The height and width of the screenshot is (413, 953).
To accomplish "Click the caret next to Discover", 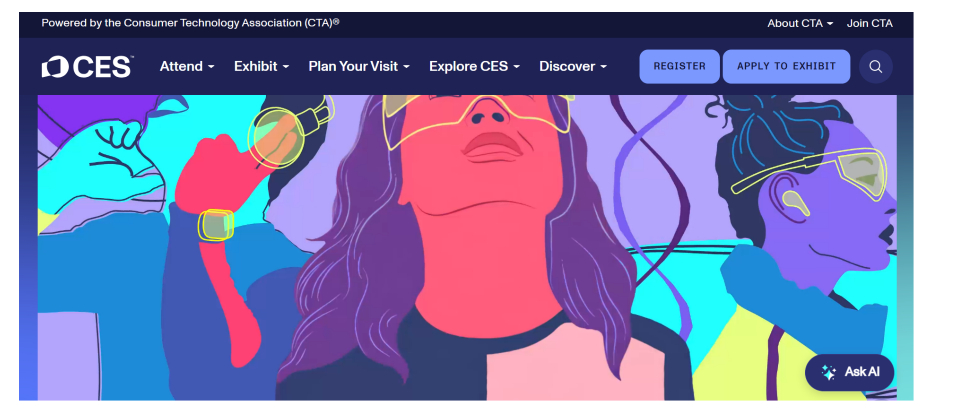I will [x=603, y=67].
